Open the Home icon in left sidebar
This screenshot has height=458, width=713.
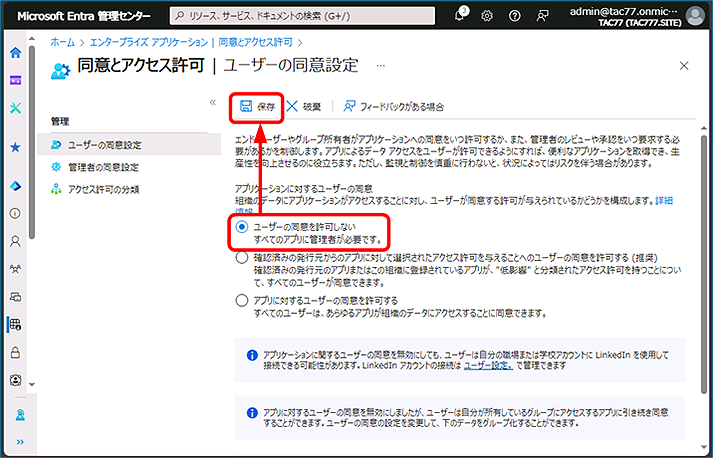coord(15,53)
